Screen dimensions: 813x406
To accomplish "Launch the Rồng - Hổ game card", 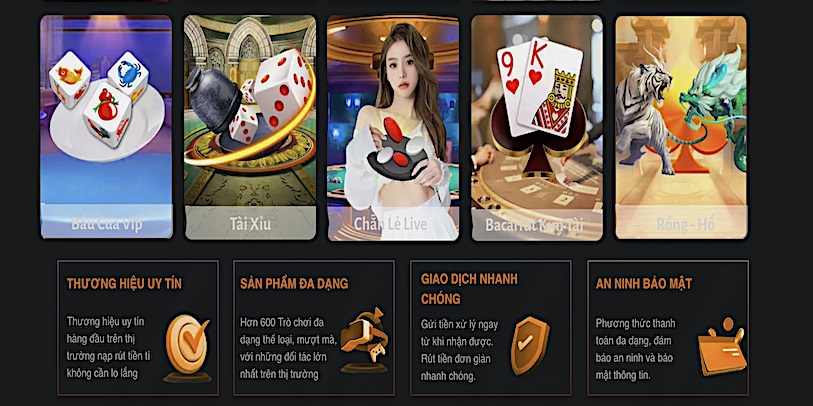I will pos(681,127).
